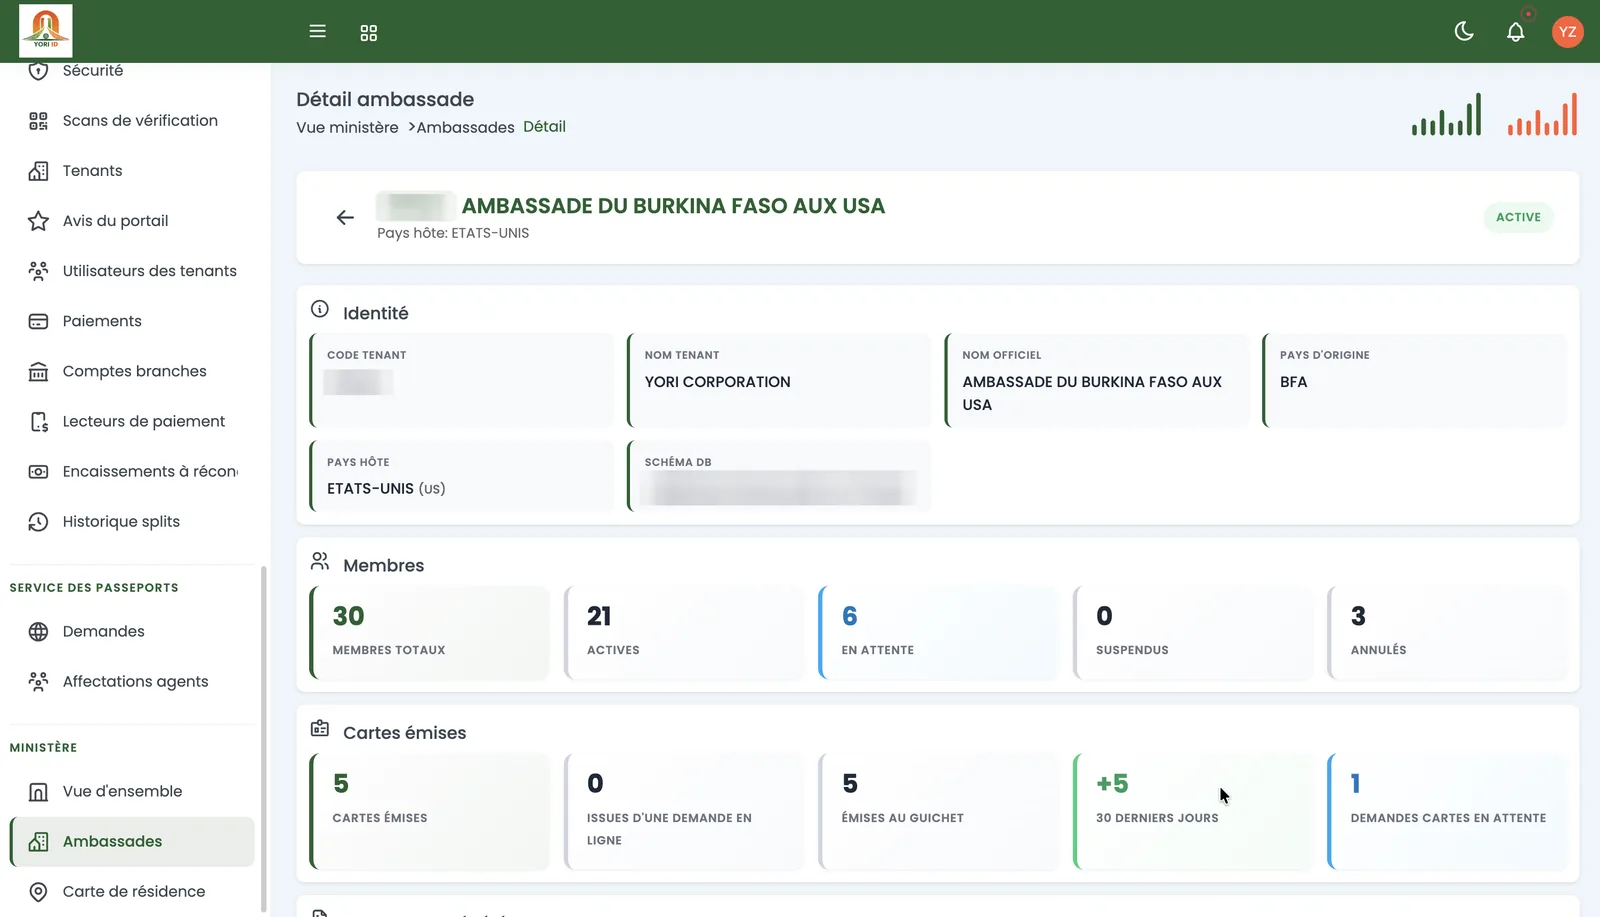Image resolution: width=1600 pixels, height=917 pixels.
Task: Click the Yori ID logo
Action: point(46,30)
